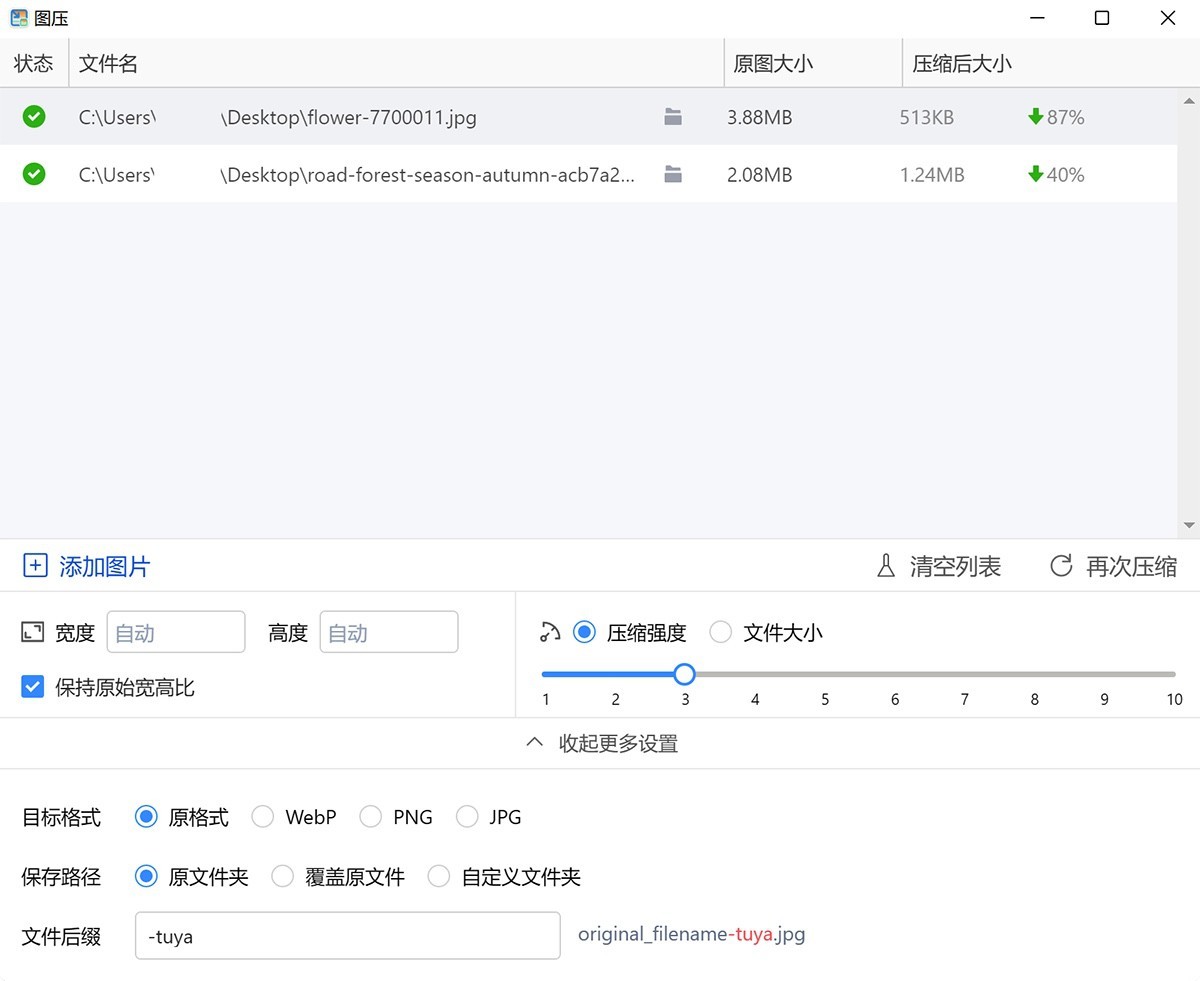This screenshot has height=981, width=1200.
Task: Select 自定义文件夹 save path option
Action: (x=439, y=876)
